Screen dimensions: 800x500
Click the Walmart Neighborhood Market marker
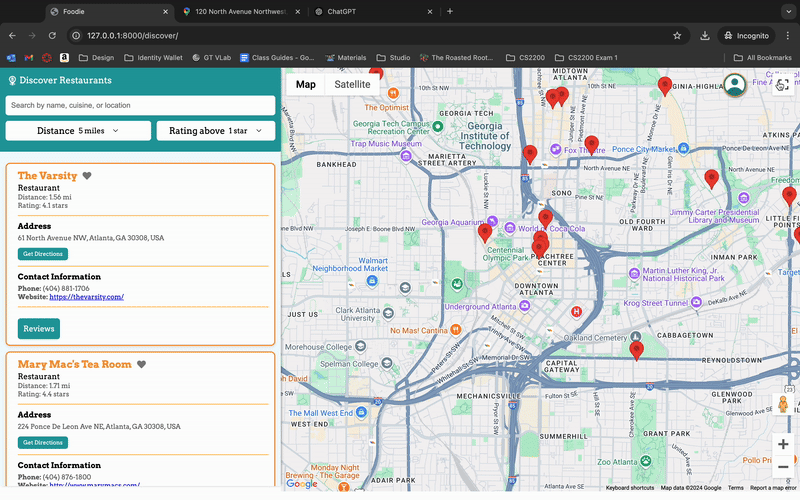[372, 281]
